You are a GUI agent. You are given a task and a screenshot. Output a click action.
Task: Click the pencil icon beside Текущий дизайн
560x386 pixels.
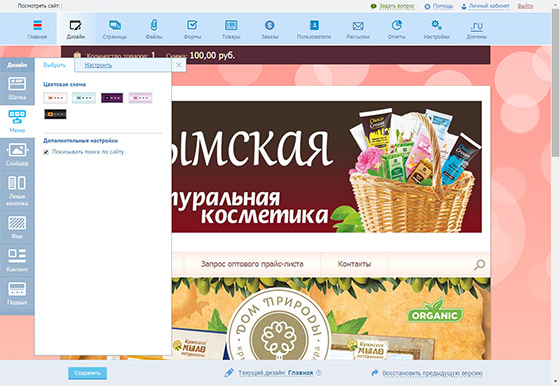click(229, 373)
